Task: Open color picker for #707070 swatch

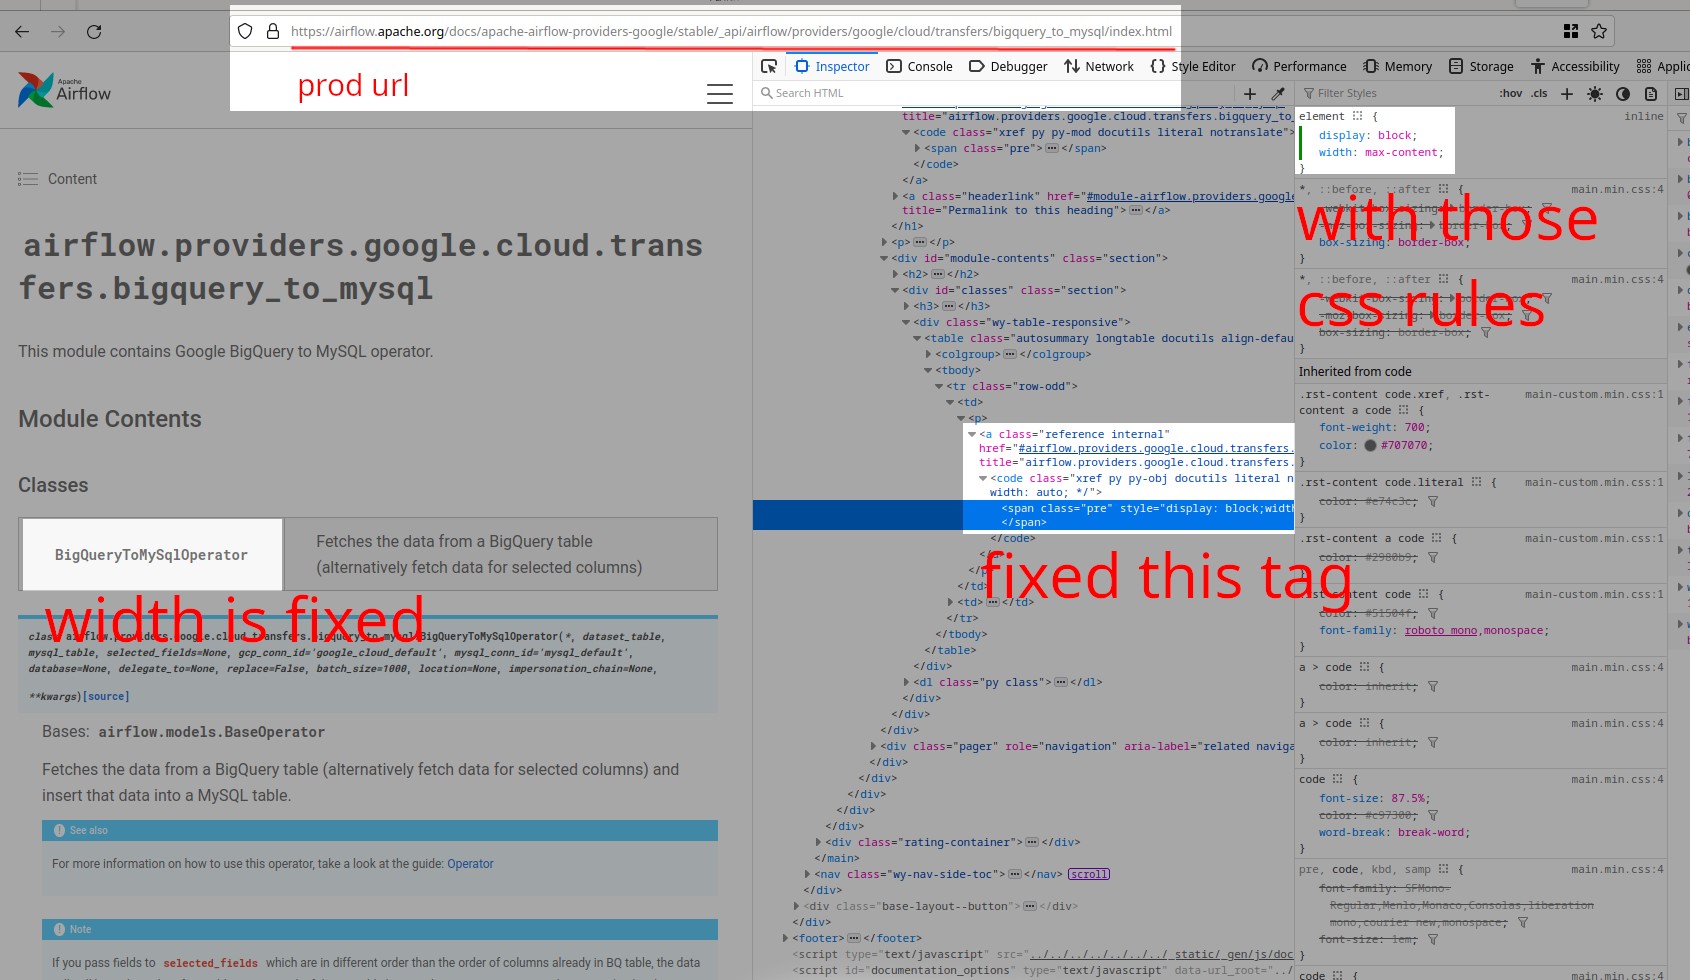Action: click(1370, 445)
